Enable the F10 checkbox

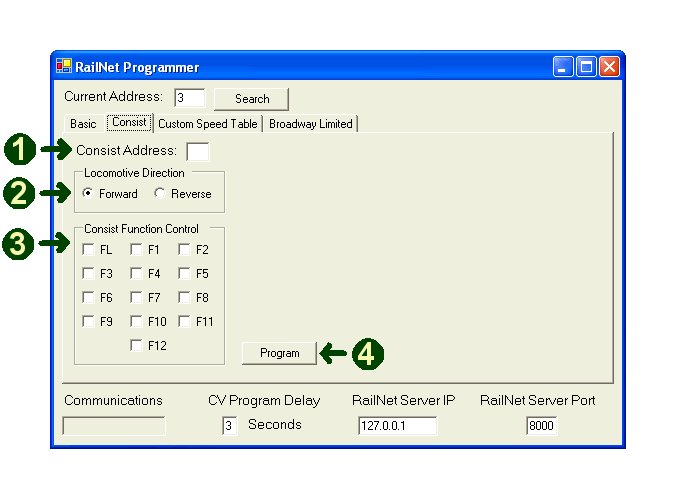tap(136, 321)
